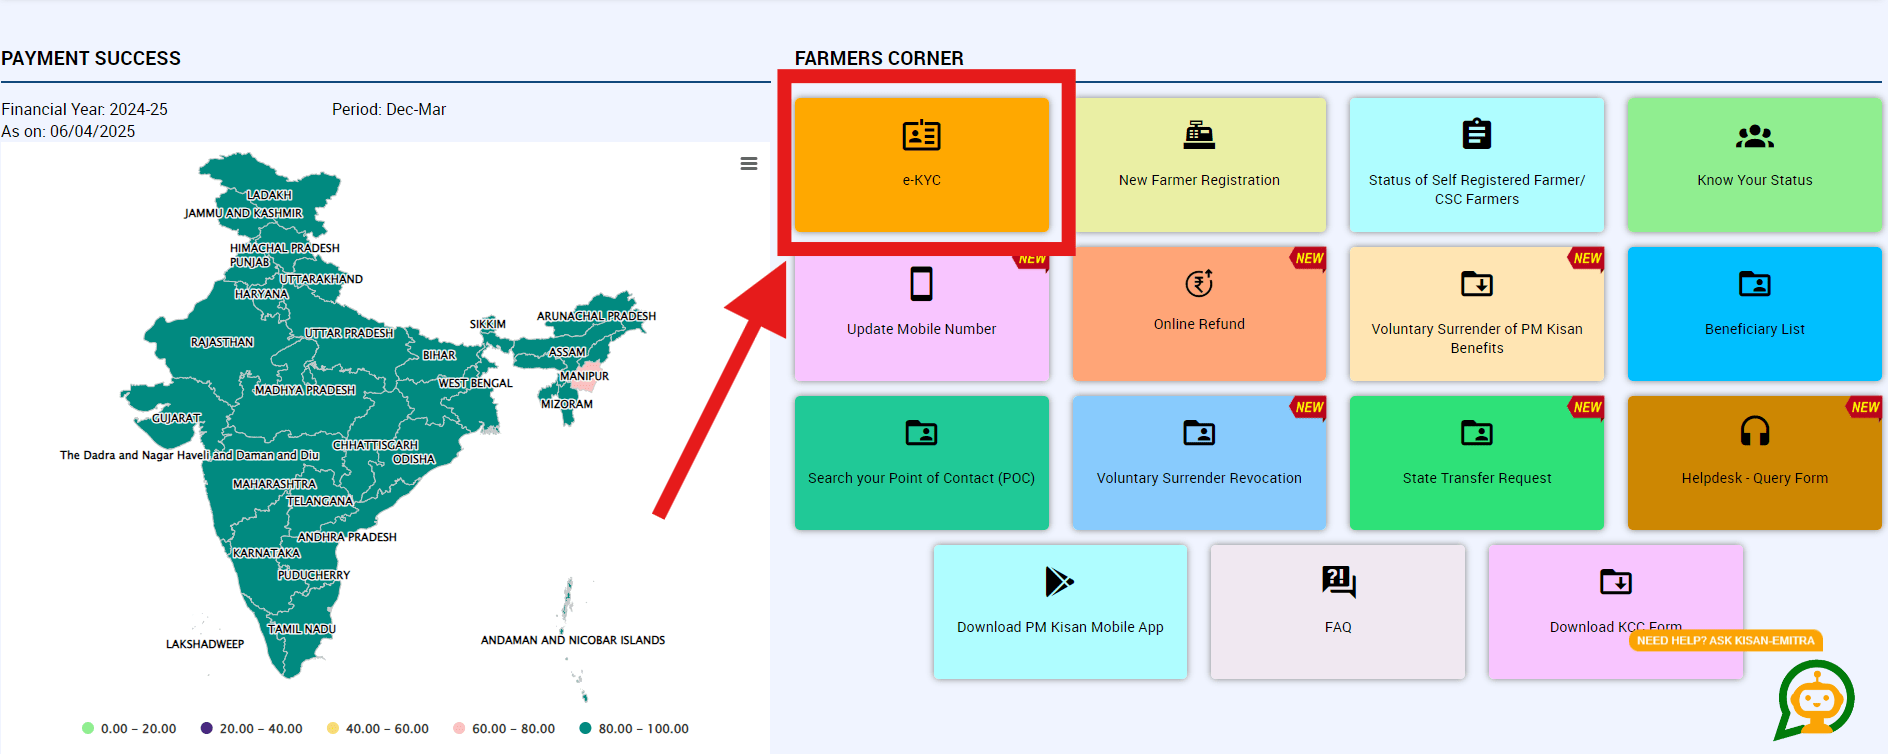Screen dimensions: 1888x754
Task: Open Helpdesk - Query Form label
Action: pos(1754,478)
